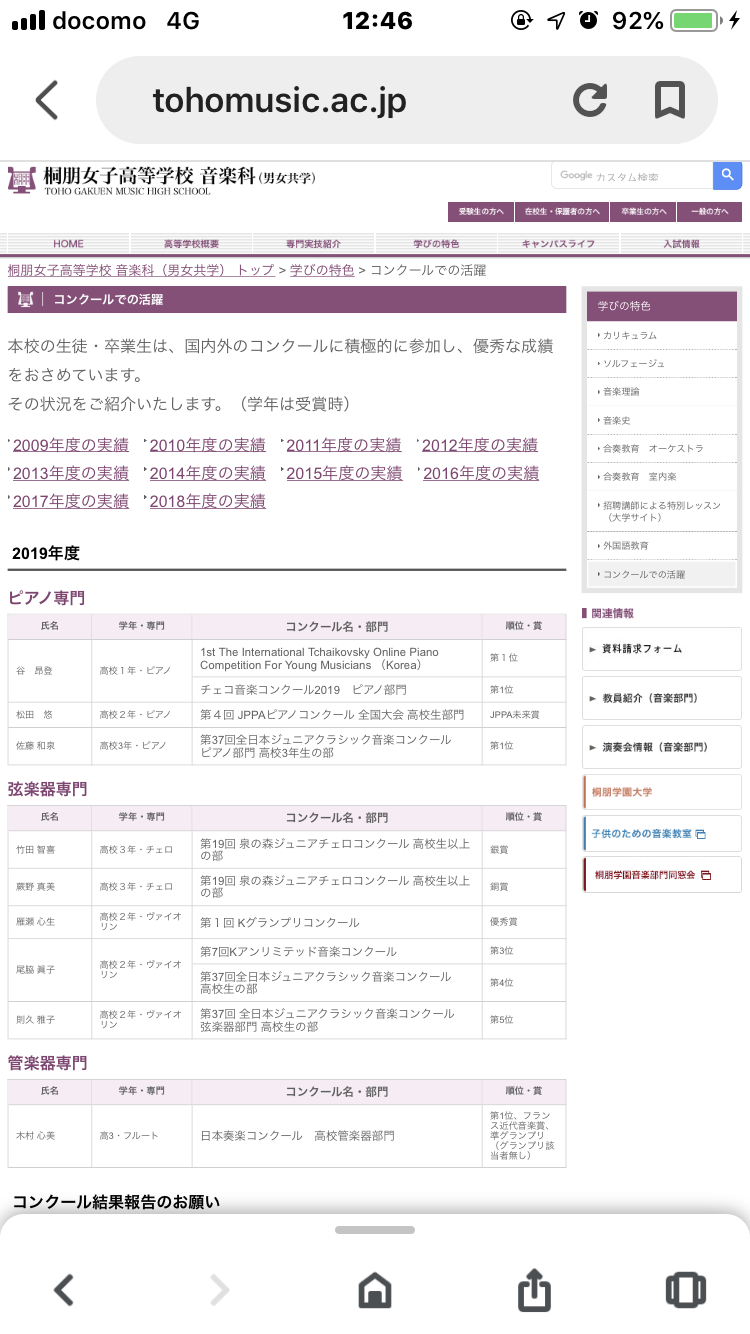Select 専門実技紹介 in the navigation bar
The height and width of the screenshot is (1334, 750).
click(313, 244)
